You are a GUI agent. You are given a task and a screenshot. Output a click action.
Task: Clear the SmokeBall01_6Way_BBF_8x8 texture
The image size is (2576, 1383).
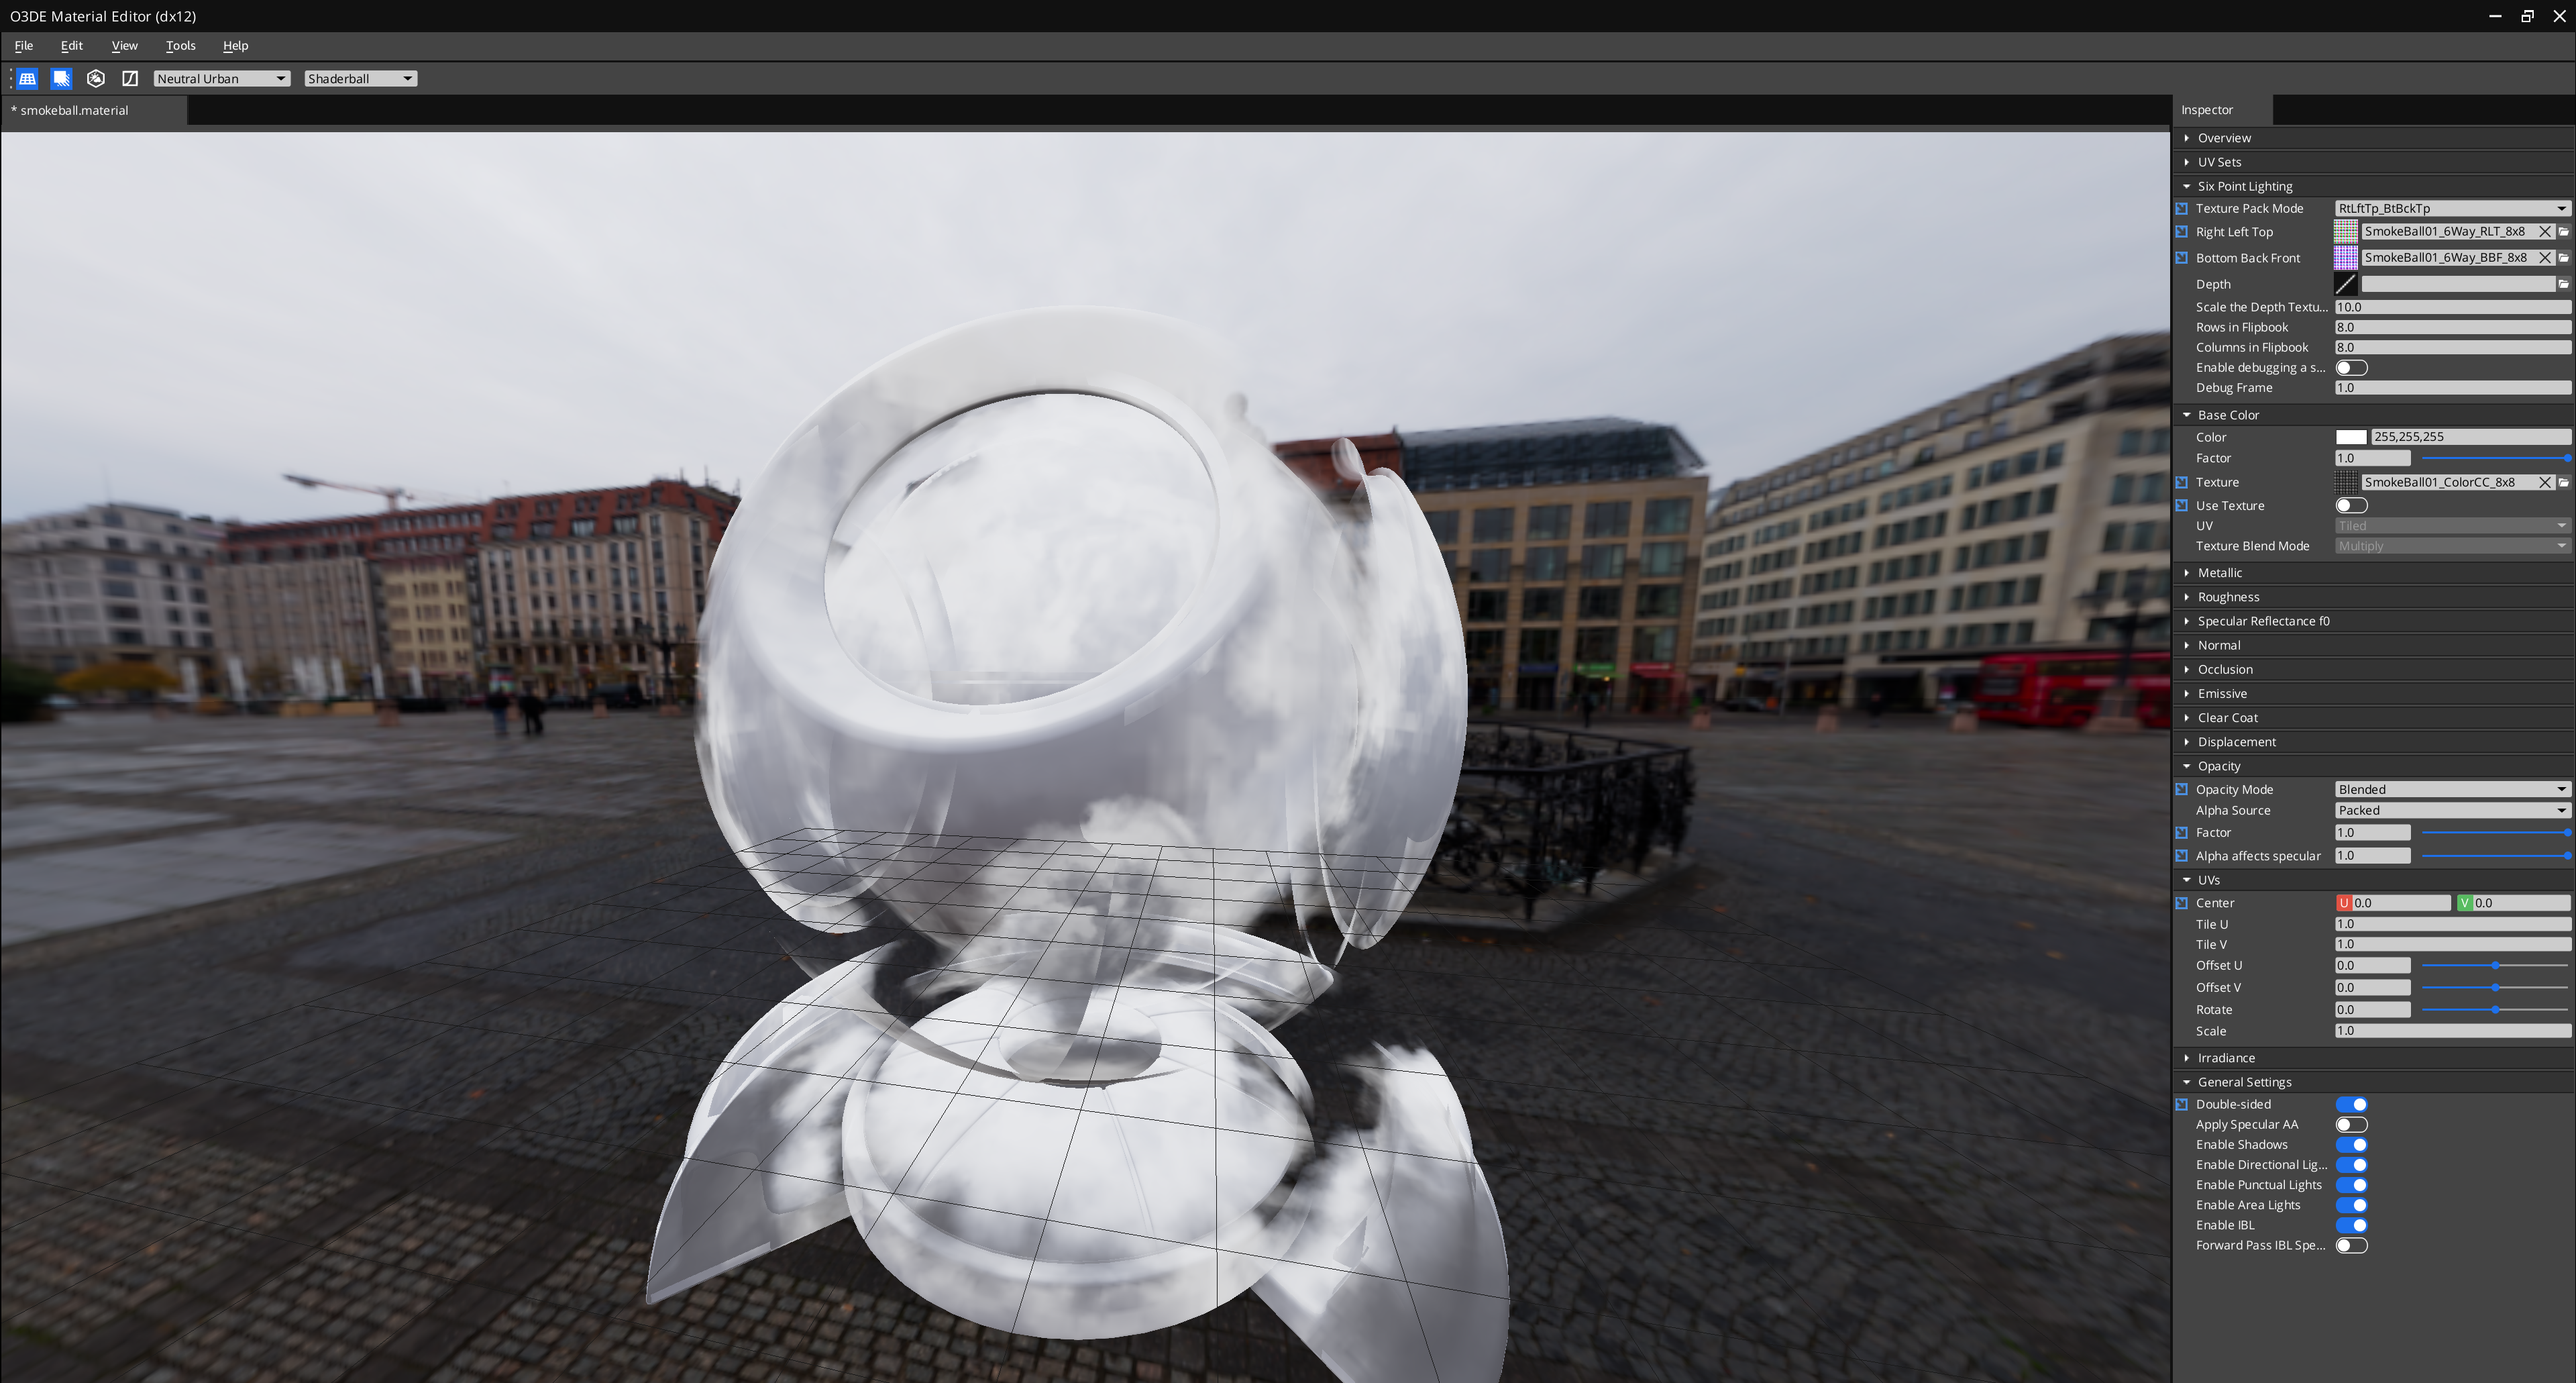point(2545,258)
